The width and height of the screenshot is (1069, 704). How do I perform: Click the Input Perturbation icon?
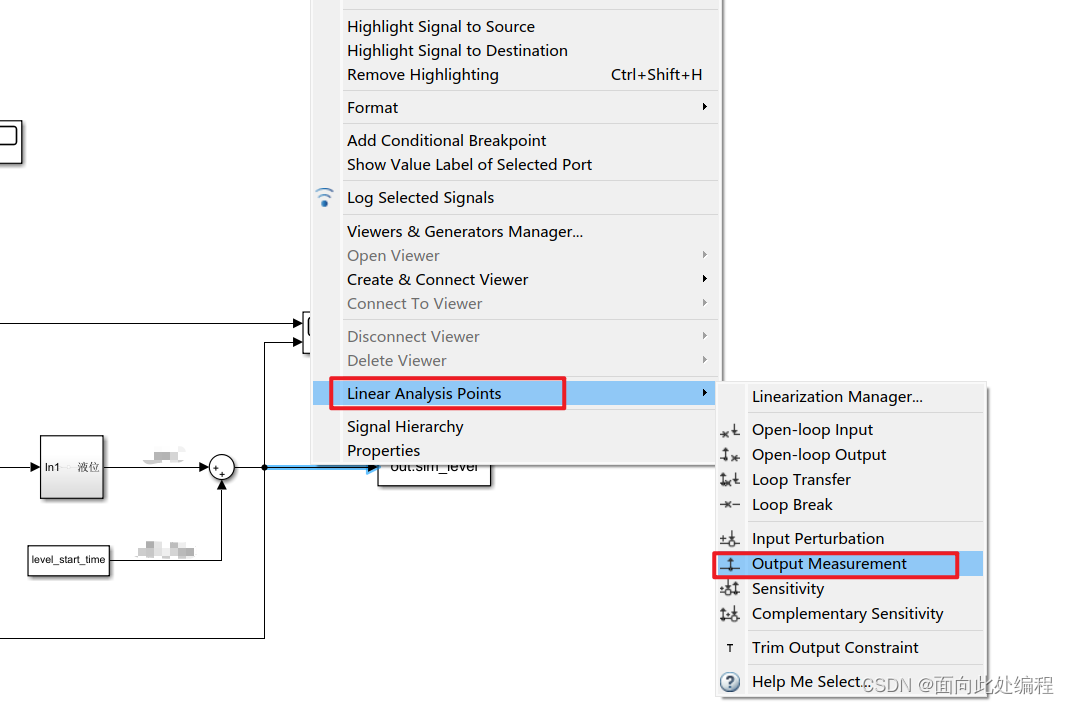point(729,539)
